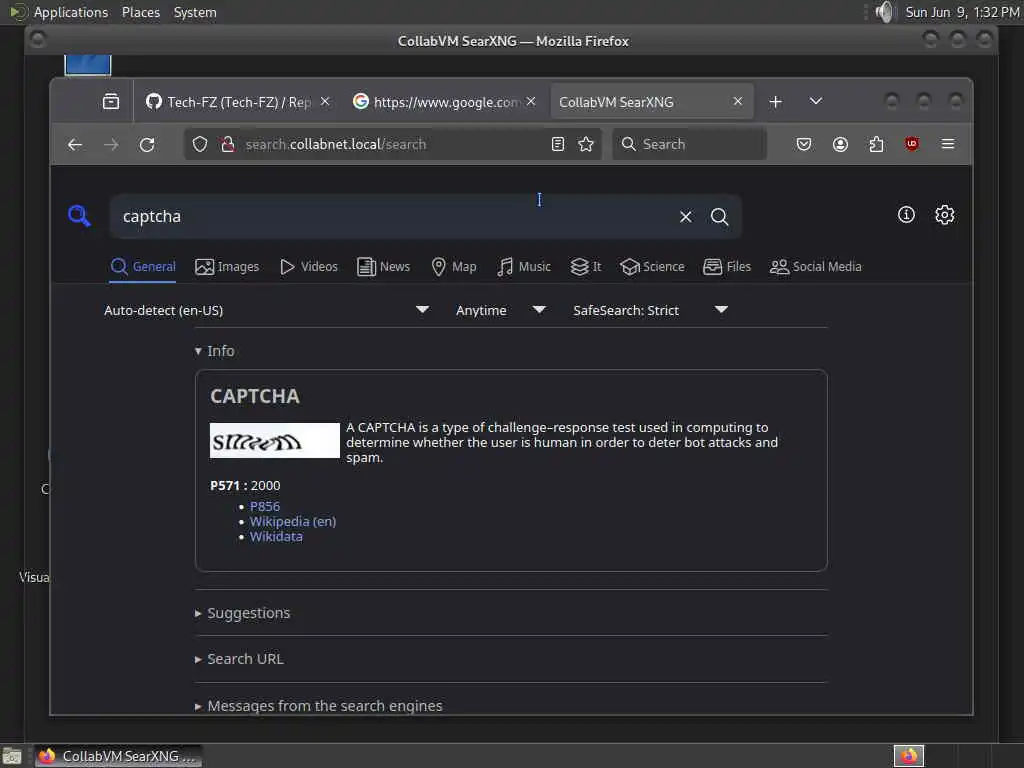The image size is (1024, 768).
Task: Open the Firefox hamburger menu
Action: (x=948, y=144)
